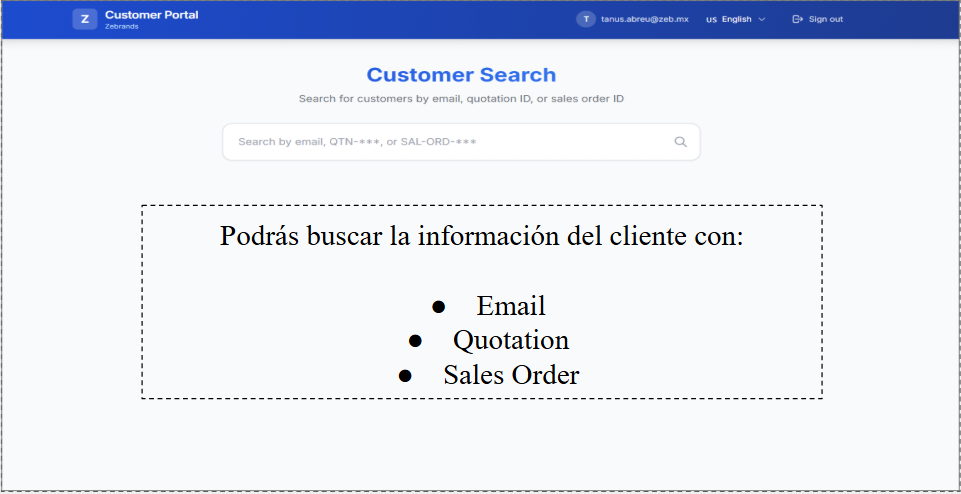This screenshot has height=494, width=961.
Task: Click the Z logo icon in header
Action: (x=84, y=19)
